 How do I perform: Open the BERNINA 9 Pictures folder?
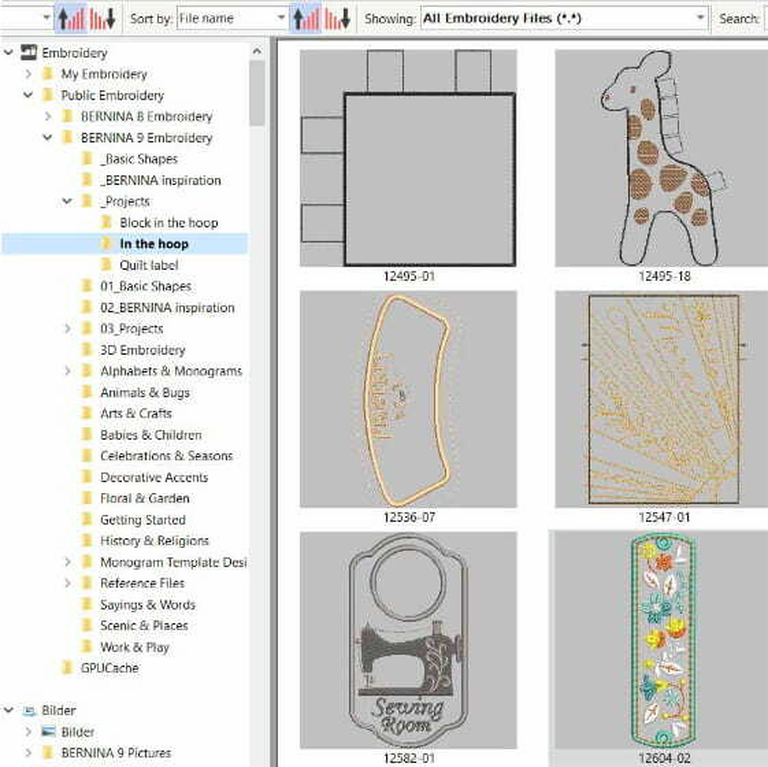pos(115,753)
